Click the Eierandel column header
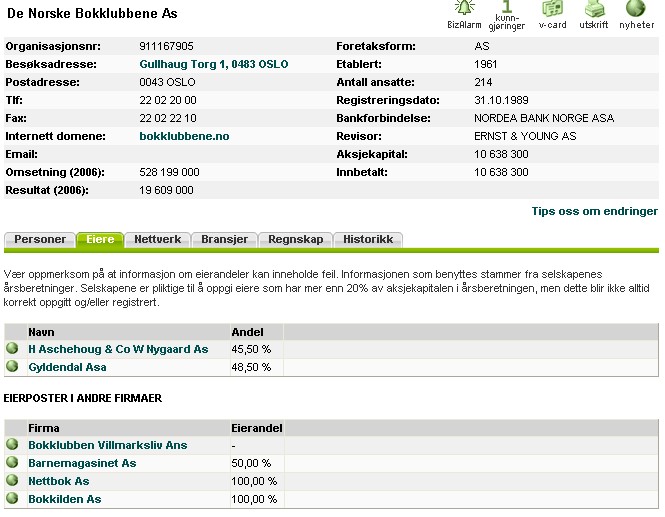The image size is (665, 517). click(257, 428)
